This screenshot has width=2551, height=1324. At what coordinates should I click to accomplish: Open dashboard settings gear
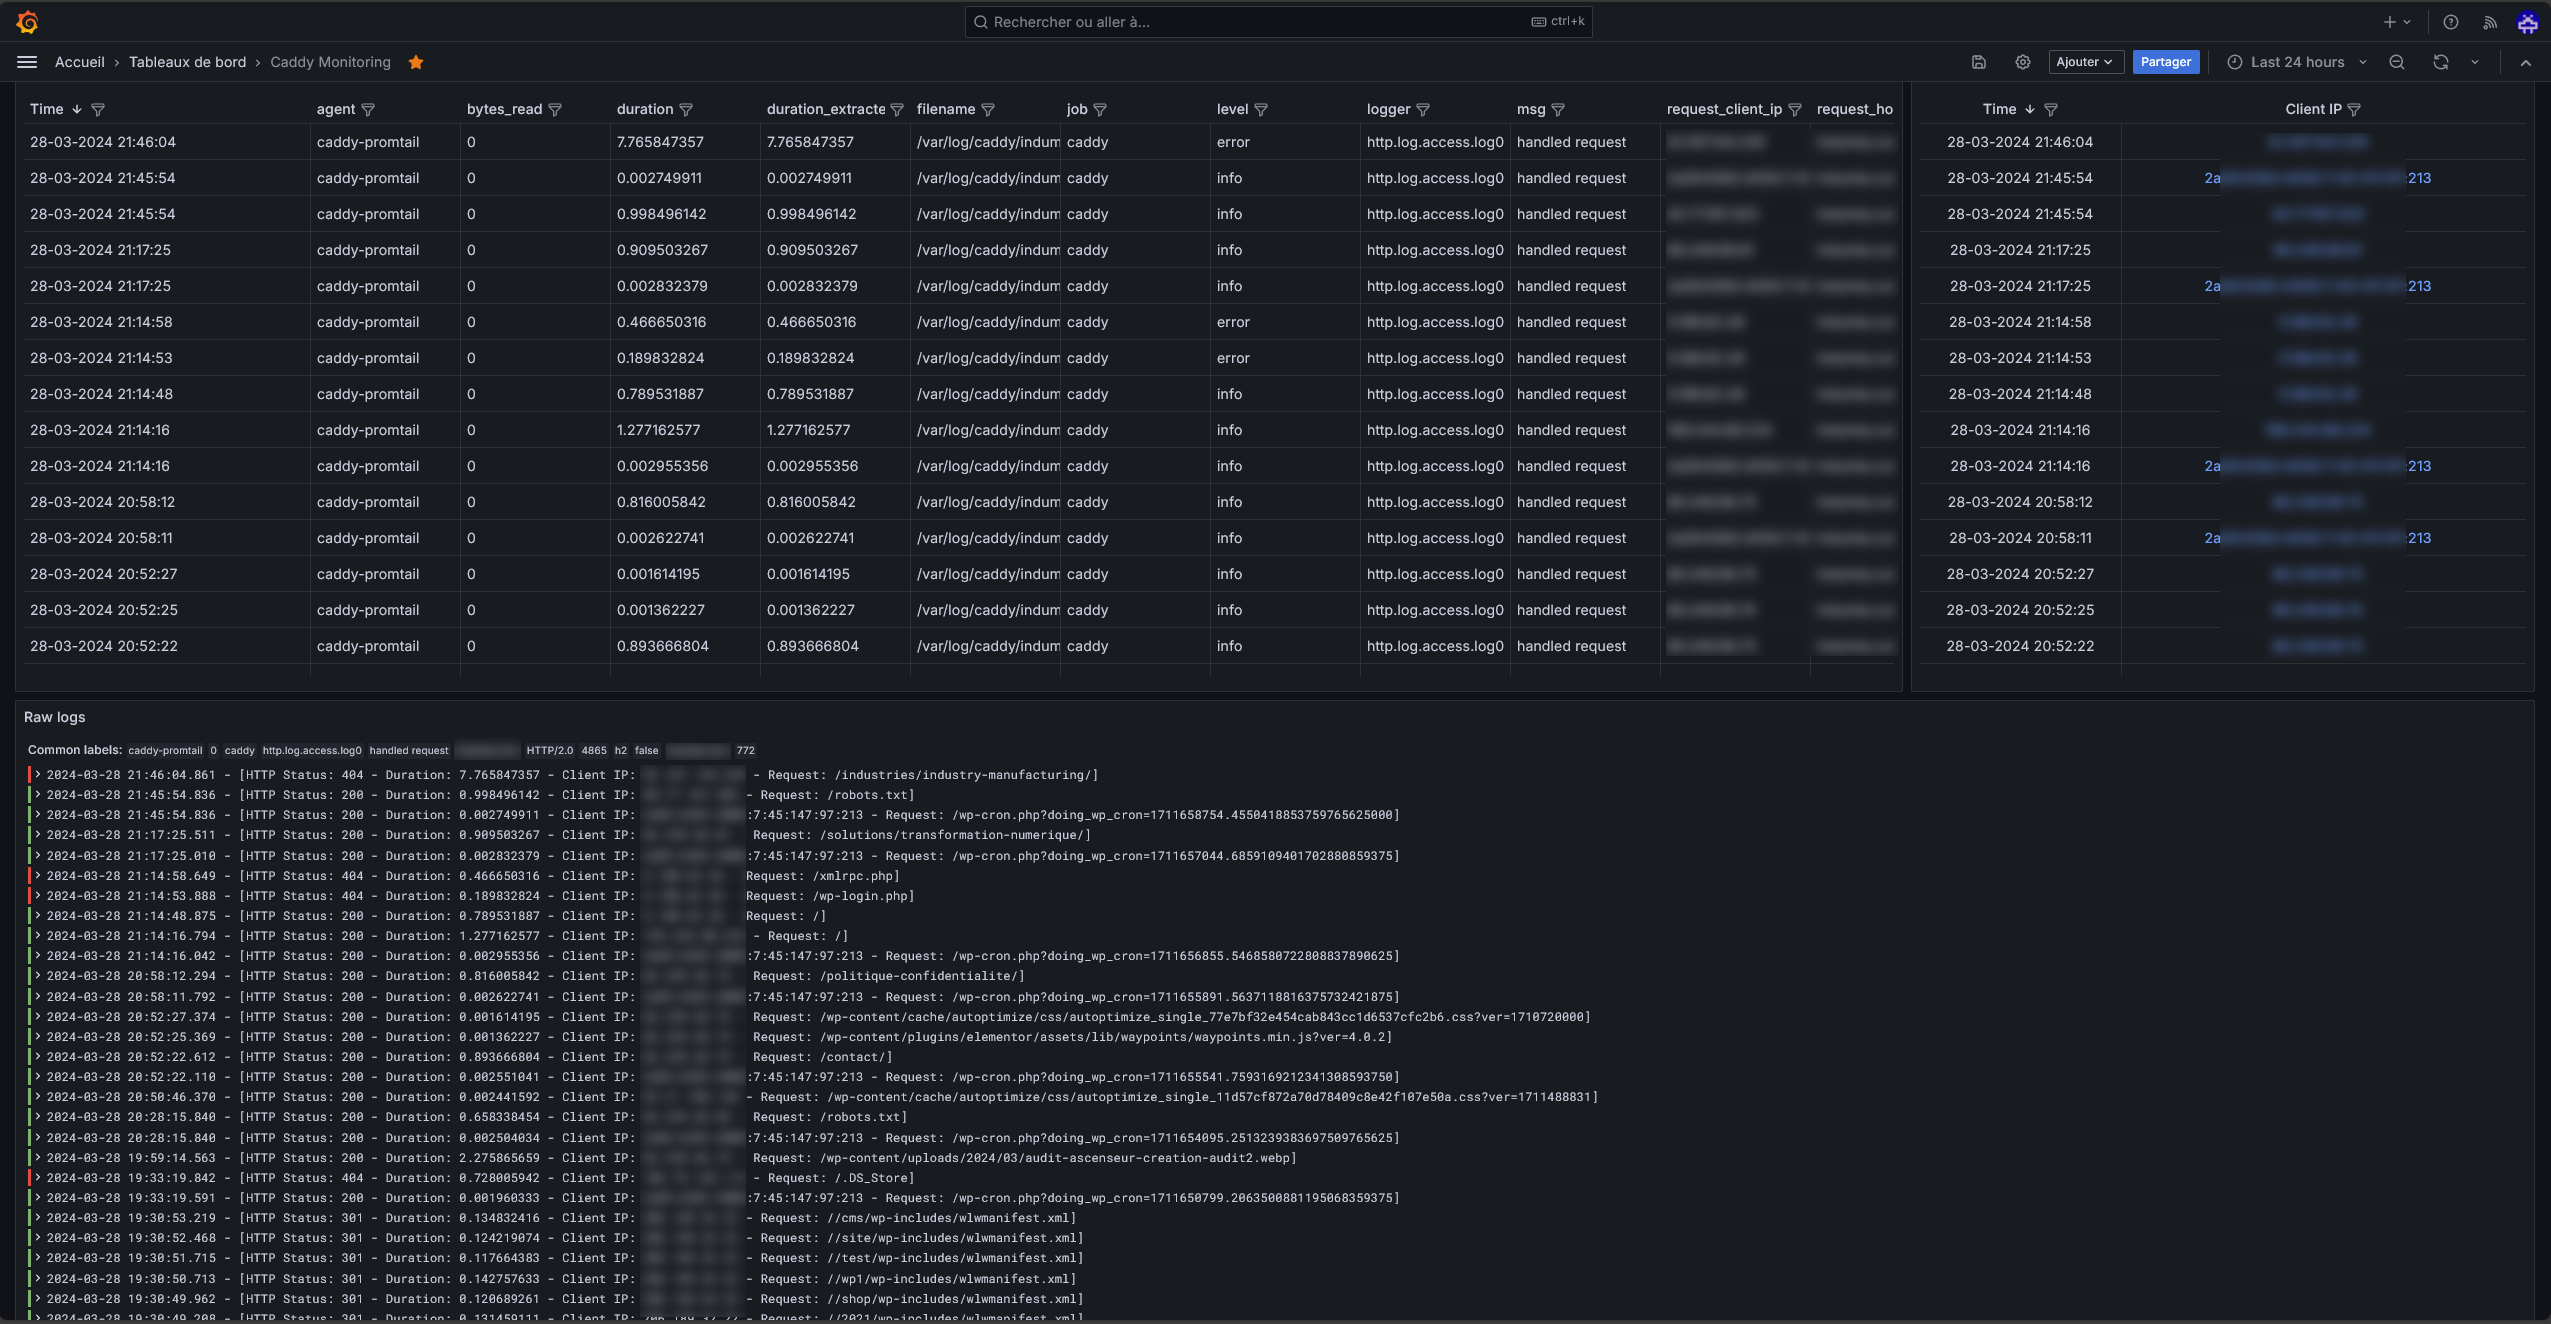tap(2022, 62)
